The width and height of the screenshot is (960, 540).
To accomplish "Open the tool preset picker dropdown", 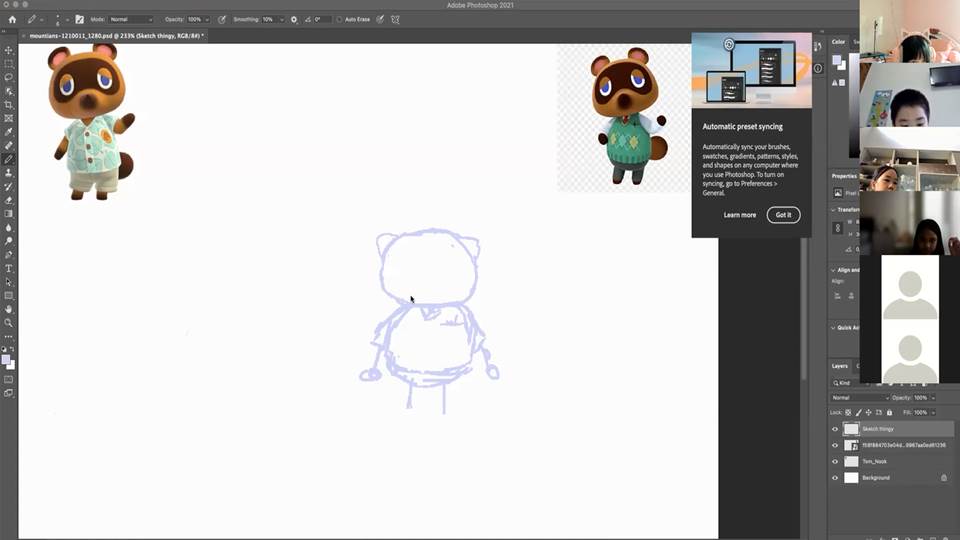I will click(41, 20).
